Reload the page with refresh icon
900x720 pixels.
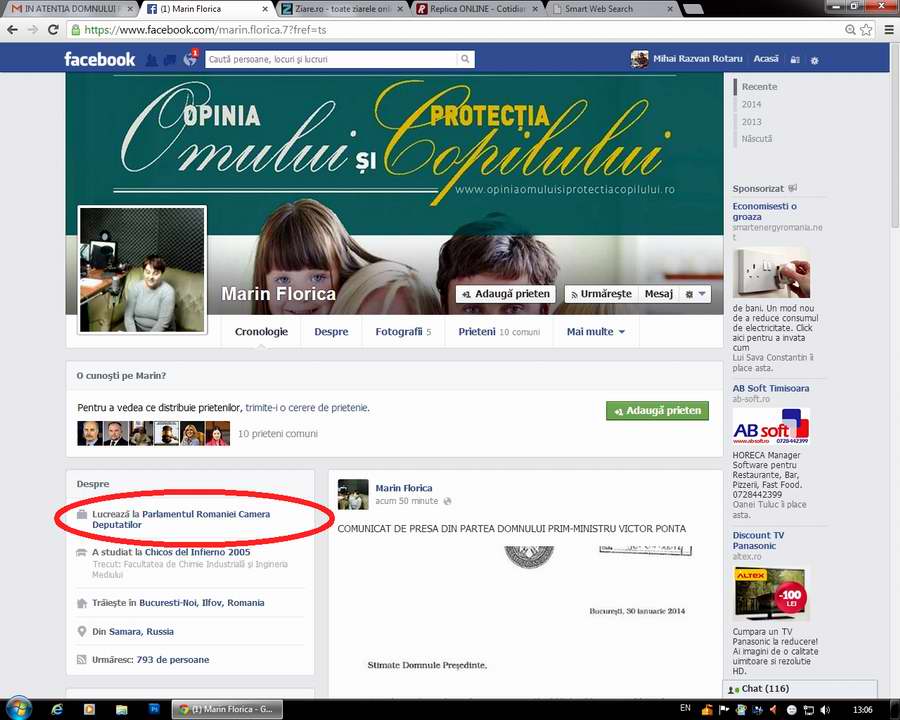pyautogui.click(x=53, y=29)
